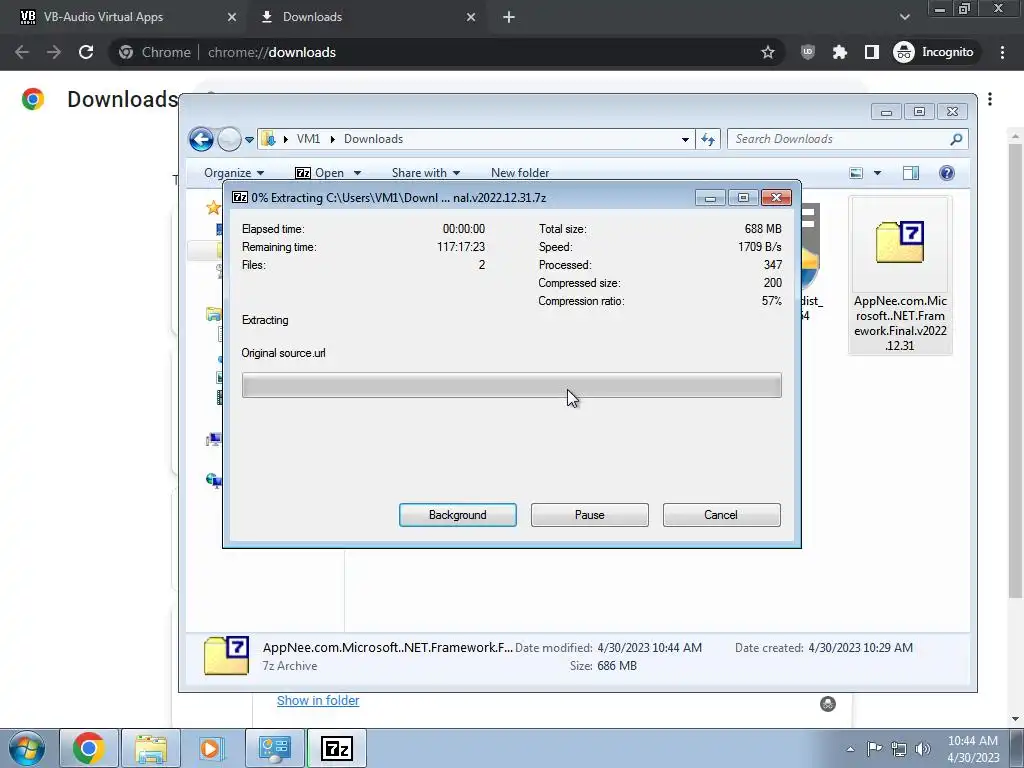Image resolution: width=1024 pixels, height=768 pixels.
Task: Click the Favorites star icon in sidebar
Action: pyautogui.click(x=213, y=208)
